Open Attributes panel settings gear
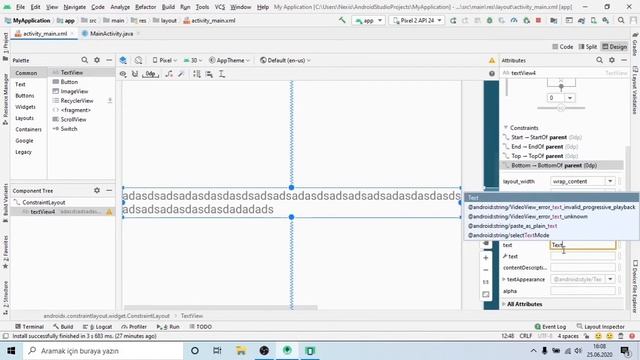Image resolution: width=640 pixels, height=360 pixels. point(612,60)
